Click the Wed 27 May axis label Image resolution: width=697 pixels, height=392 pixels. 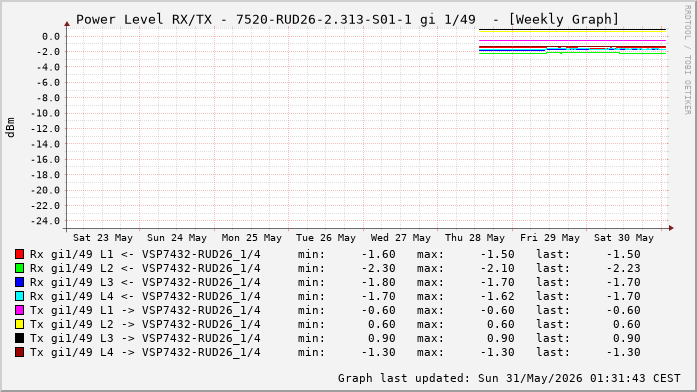pyautogui.click(x=401, y=238)
